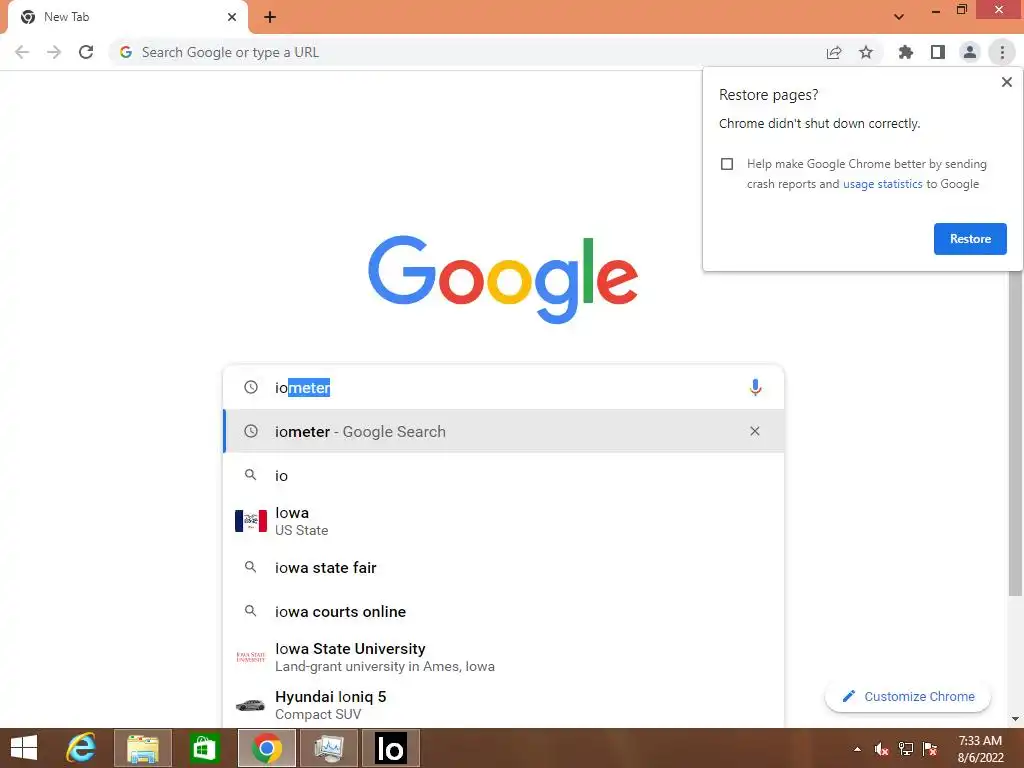Viewport: 1024px width, 768px height.
Task: Click the share page icon in the address bar
Action: click(834, 52)
